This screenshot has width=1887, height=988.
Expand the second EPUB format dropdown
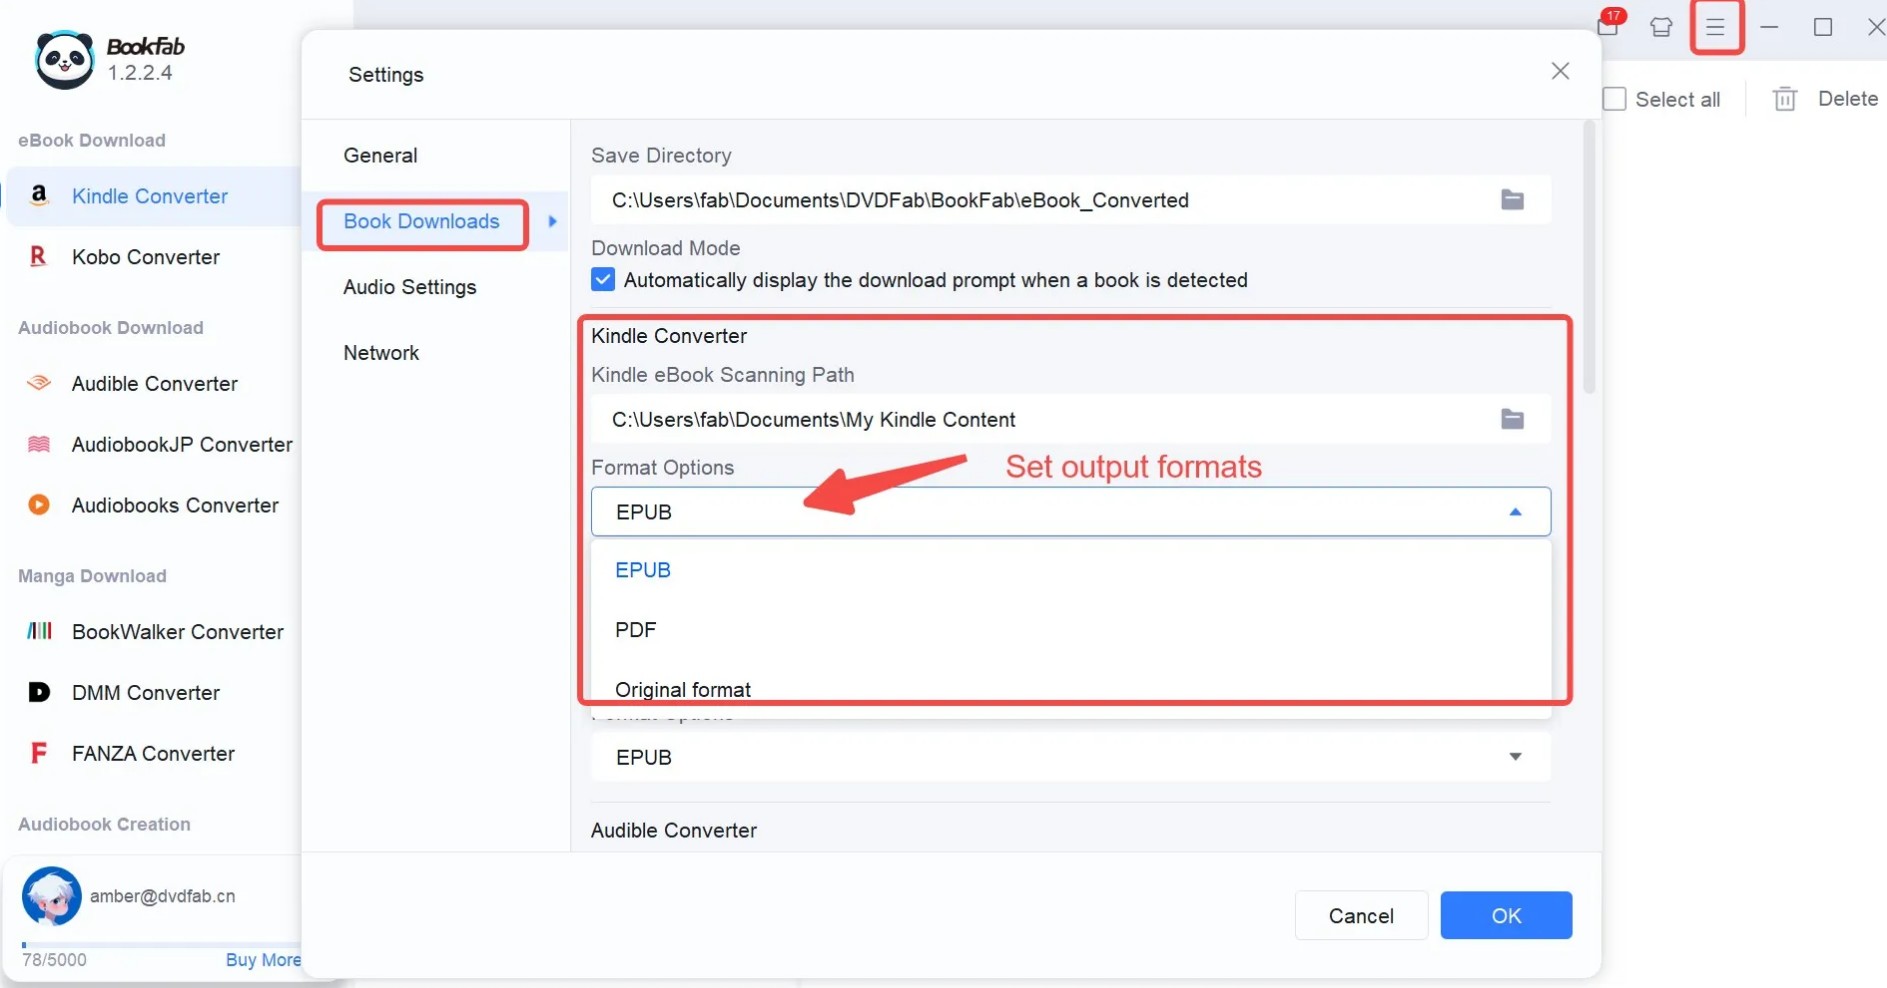1515,757
